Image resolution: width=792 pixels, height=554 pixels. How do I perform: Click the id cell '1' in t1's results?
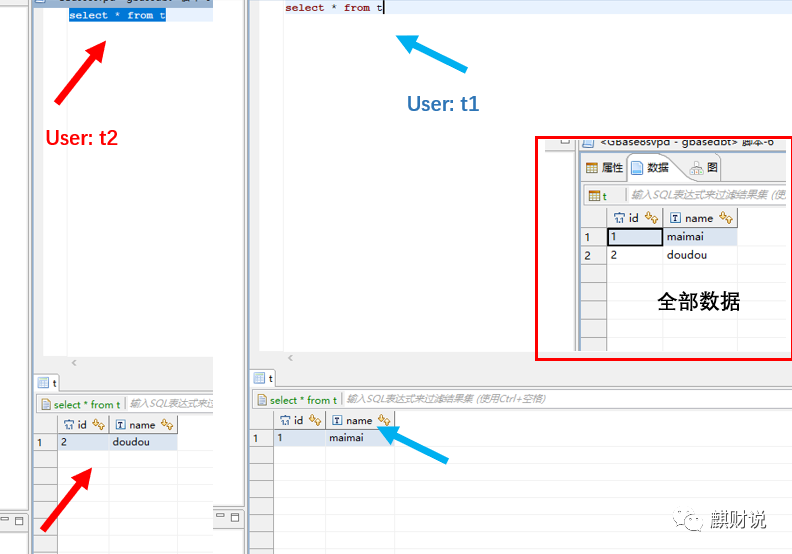[300, 438]
